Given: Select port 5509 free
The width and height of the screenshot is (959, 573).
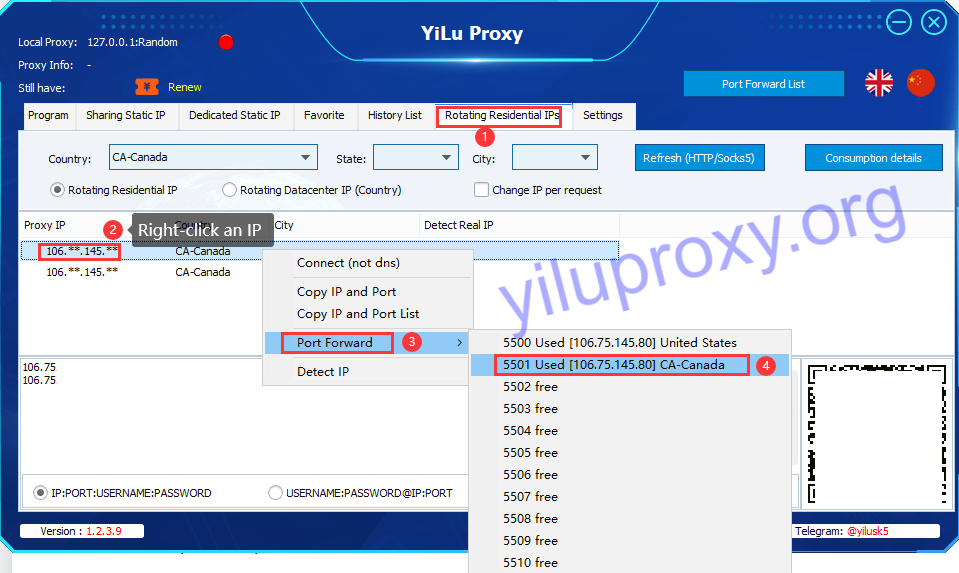Looking at the screenshot, I should (x=630, y=541).
